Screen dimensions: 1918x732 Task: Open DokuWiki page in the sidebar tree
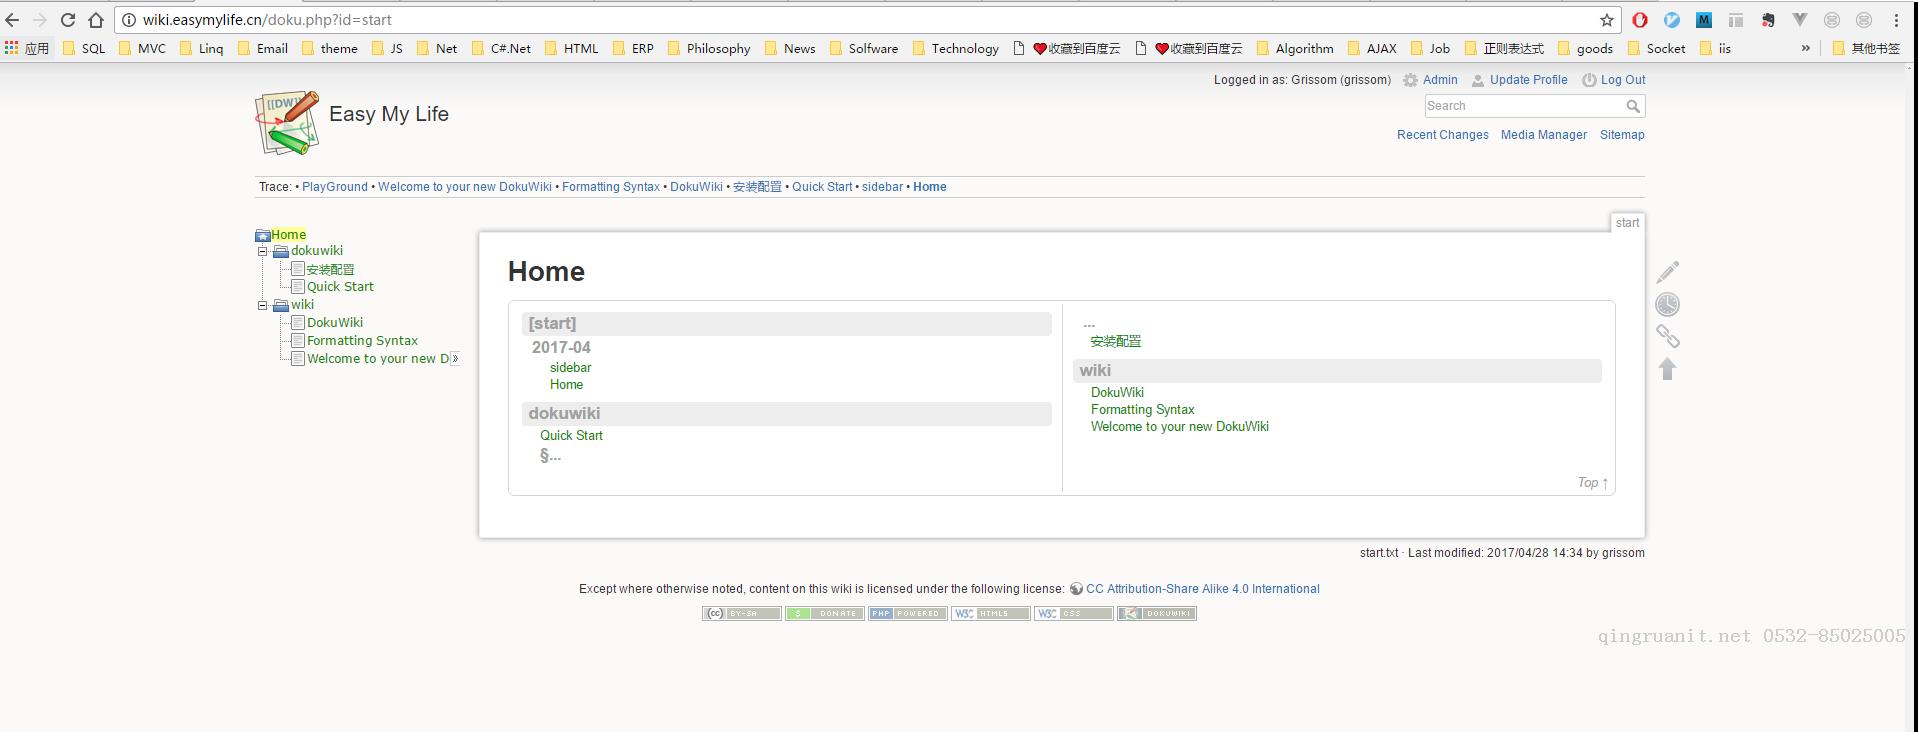(335, 323)
